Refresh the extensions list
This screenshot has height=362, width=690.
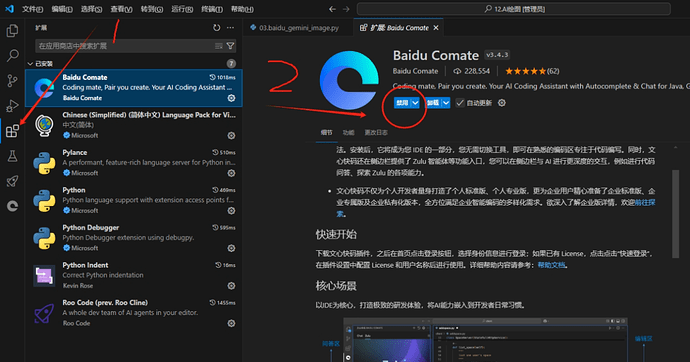coord(217,28)
